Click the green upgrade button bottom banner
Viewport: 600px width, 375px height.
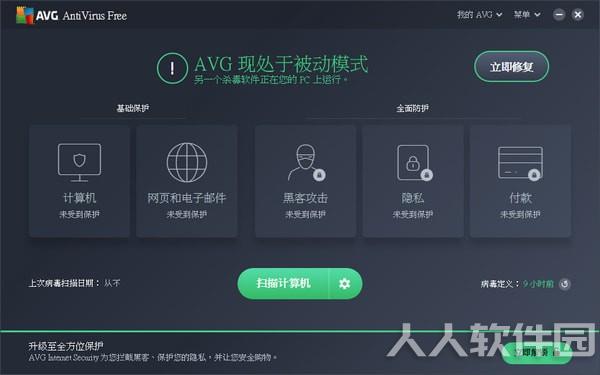click(537, 353)
